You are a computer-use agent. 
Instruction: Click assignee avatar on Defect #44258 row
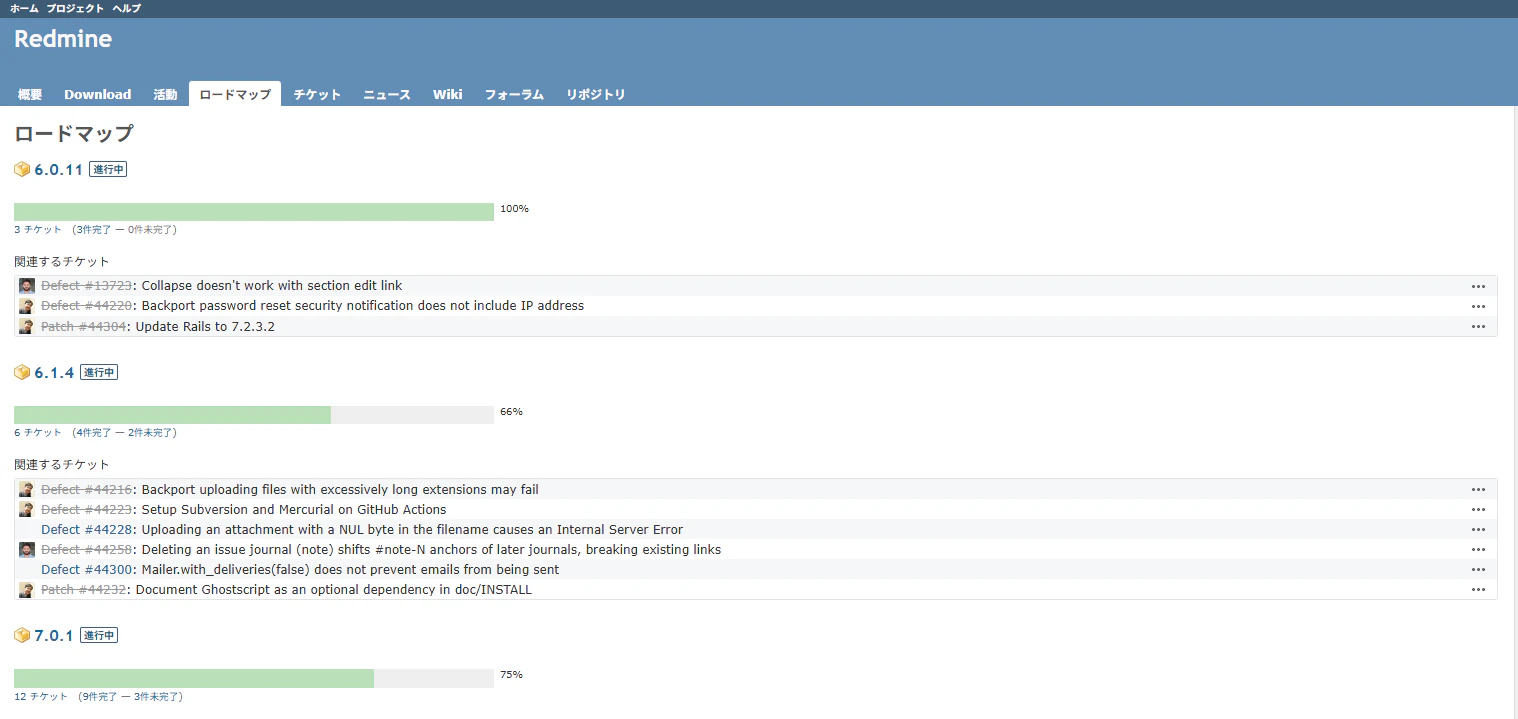(x=27, y=550)
